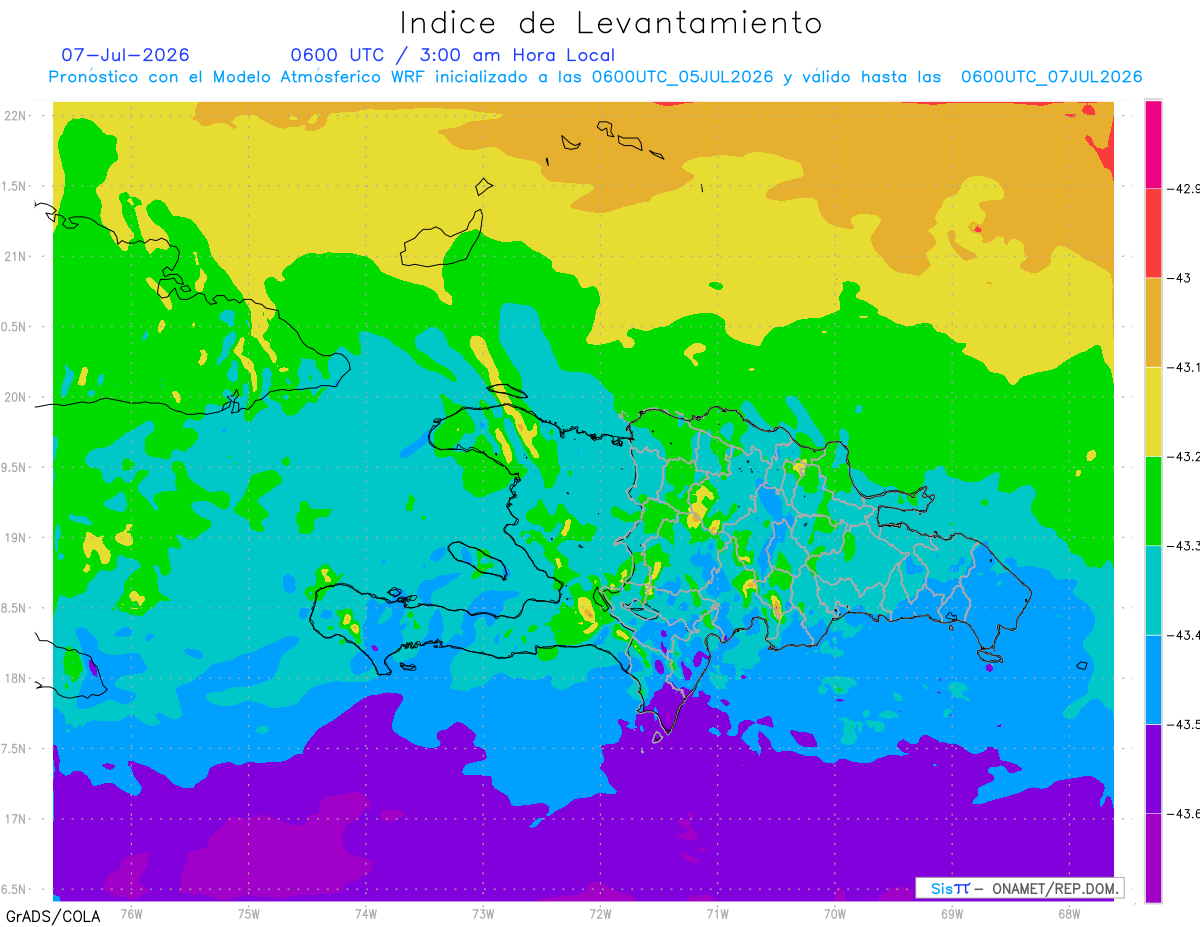Click the legend value "-43.4"
The width and height of the screenshot is (1200, 927).
pyautogui.click(x=1185, y=636)
